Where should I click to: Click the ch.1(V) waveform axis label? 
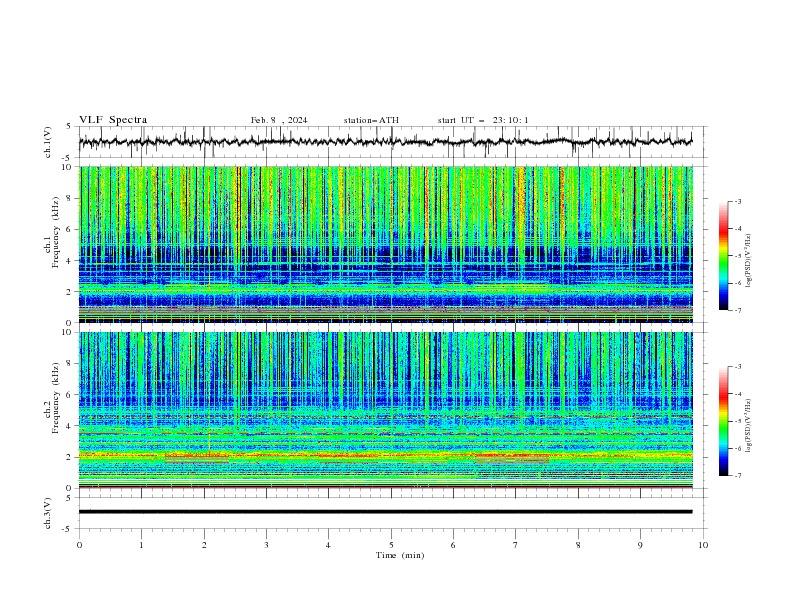pos(48,142)
